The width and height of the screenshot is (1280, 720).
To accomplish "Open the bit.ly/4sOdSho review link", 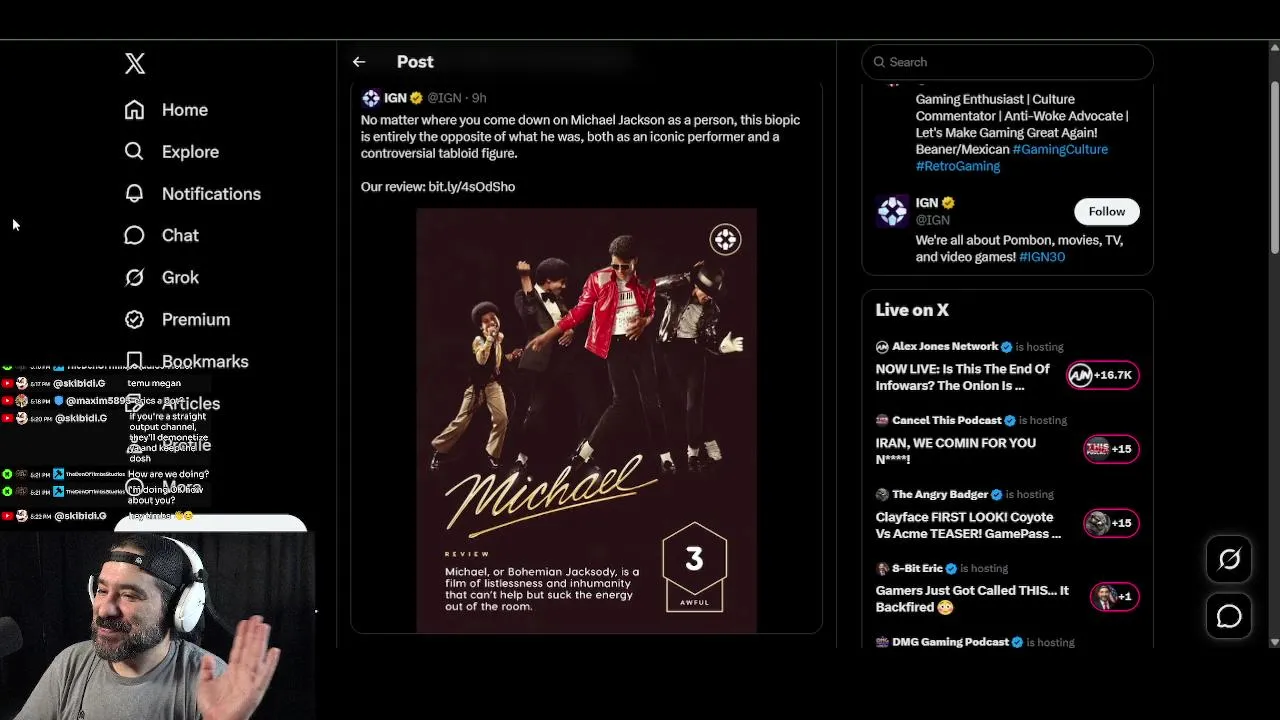I will [x=471, y=187].
